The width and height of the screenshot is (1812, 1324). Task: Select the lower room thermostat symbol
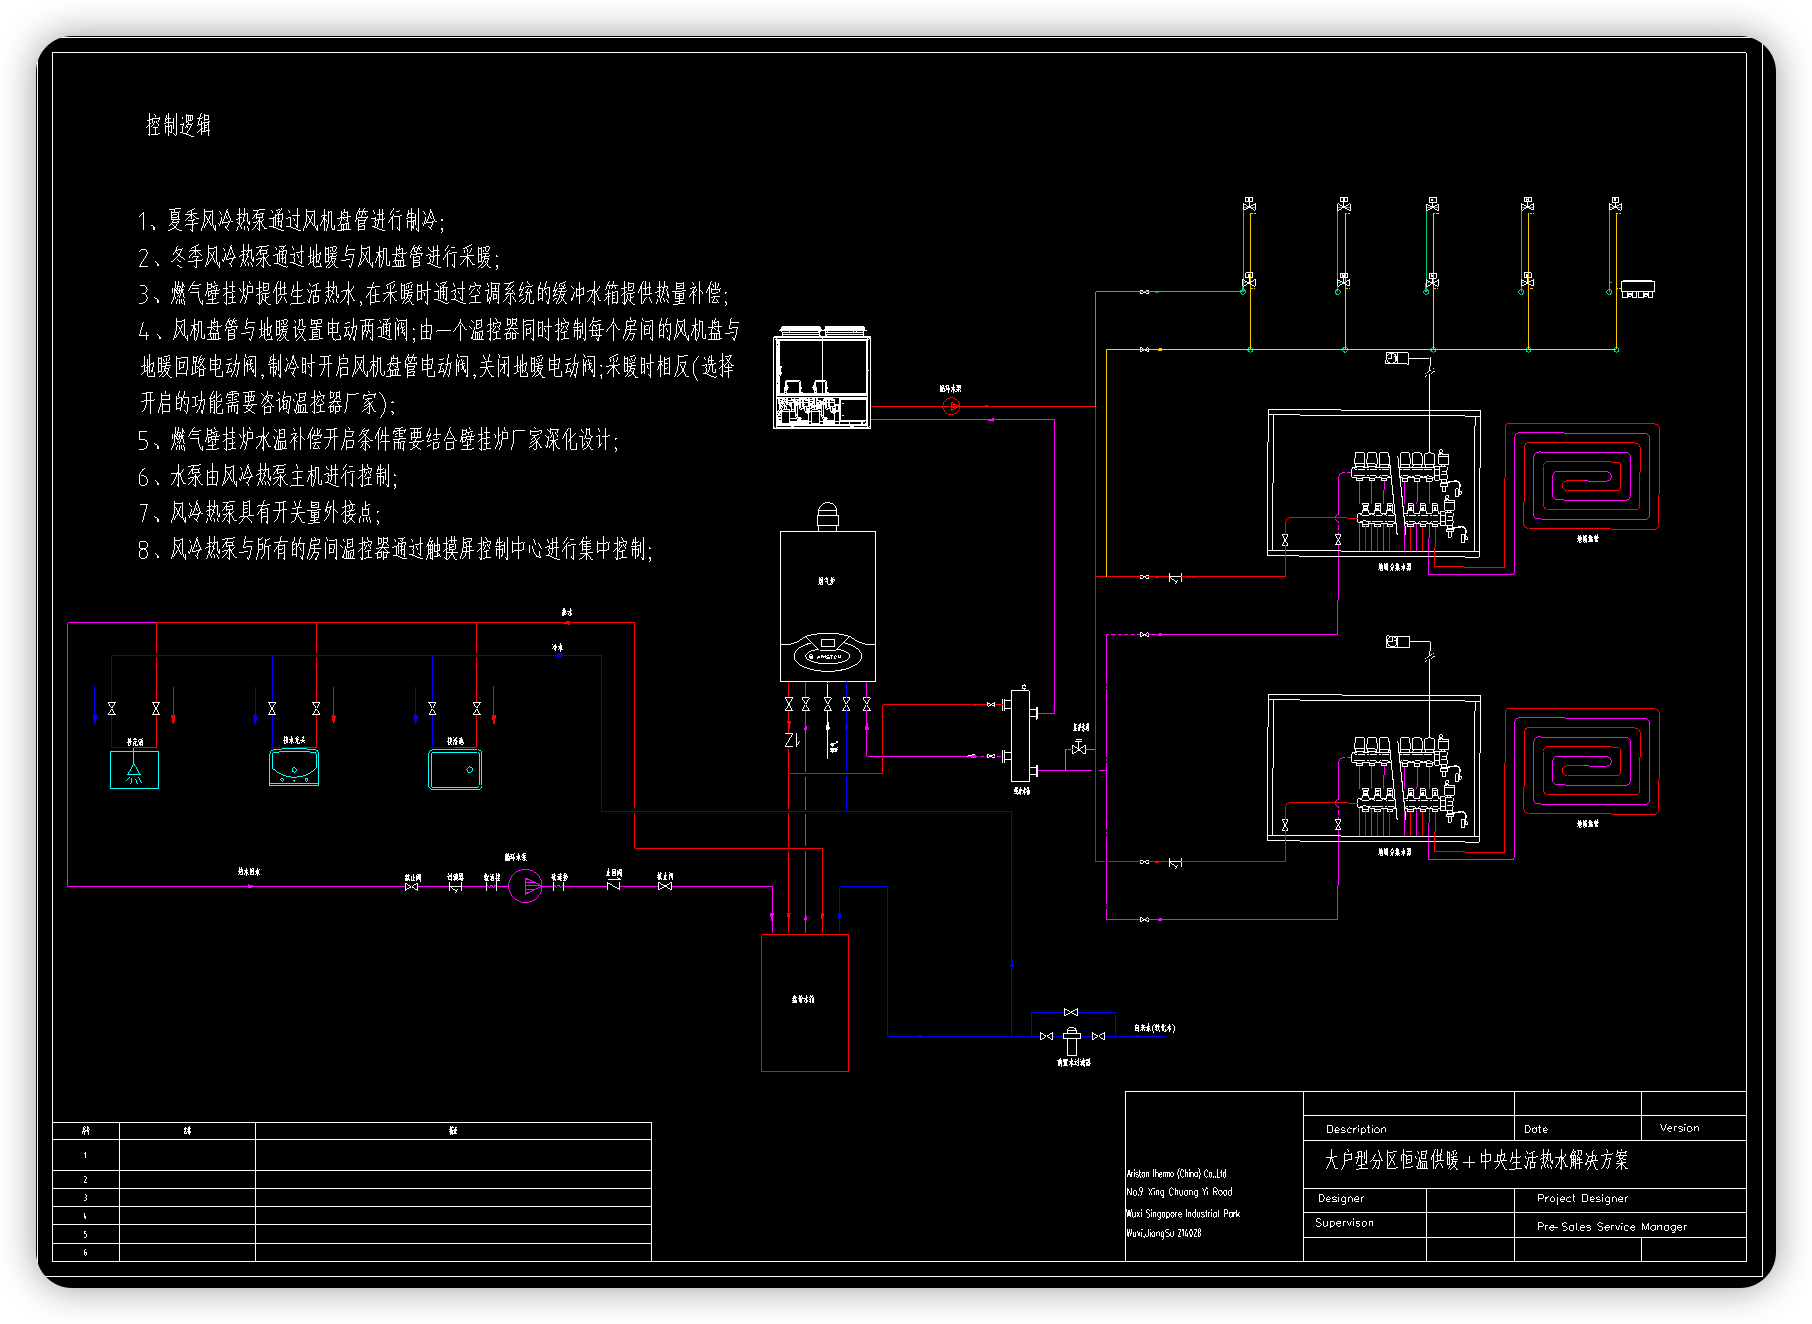1397,641
